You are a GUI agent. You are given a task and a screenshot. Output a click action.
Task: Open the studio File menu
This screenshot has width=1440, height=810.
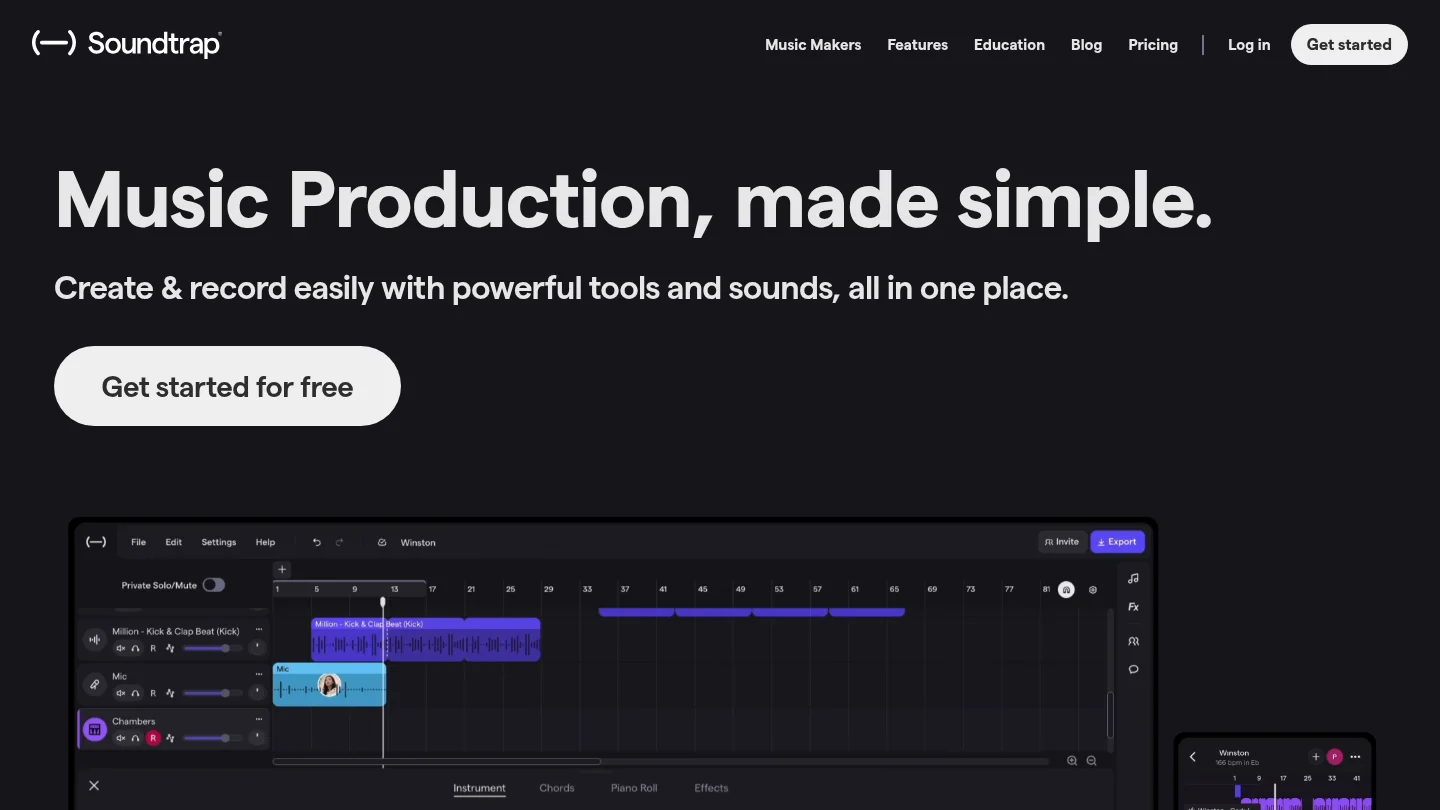[x=139, y=542]
